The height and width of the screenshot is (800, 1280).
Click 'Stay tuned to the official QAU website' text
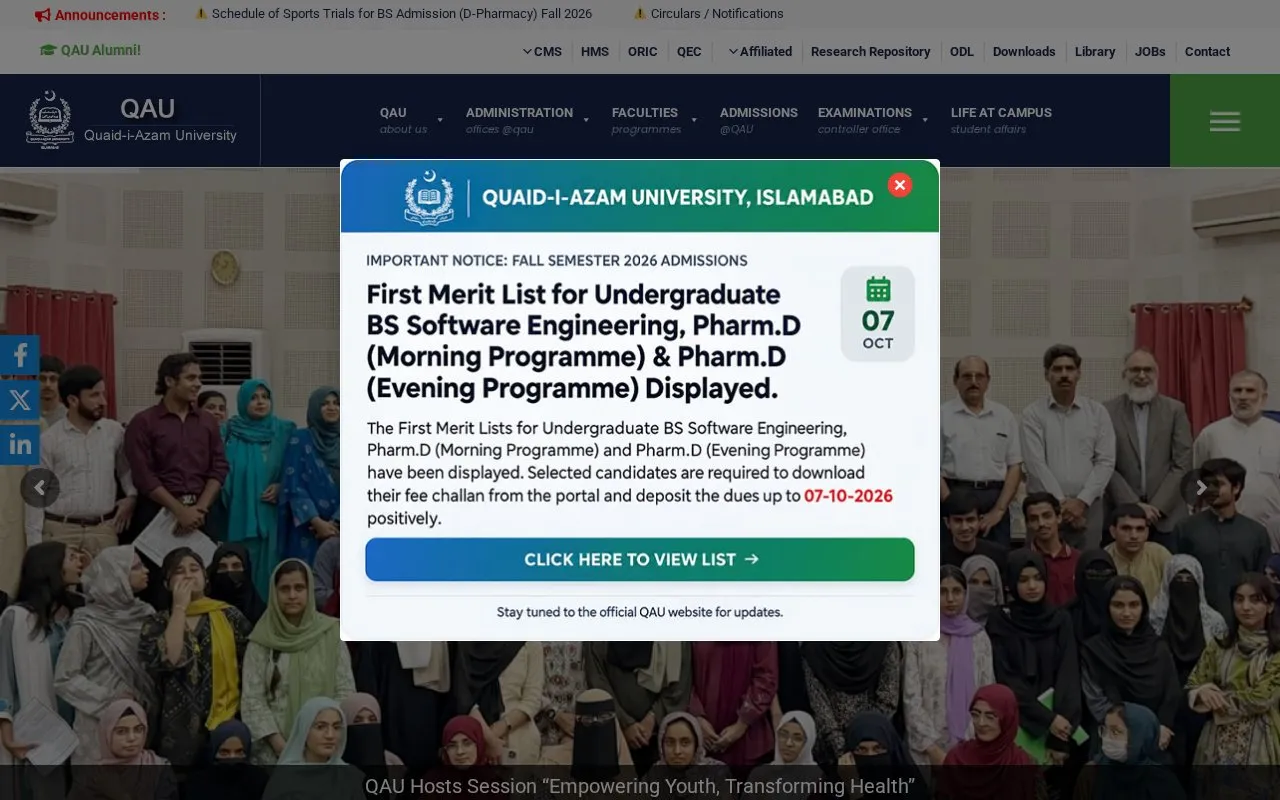point(640,612)
